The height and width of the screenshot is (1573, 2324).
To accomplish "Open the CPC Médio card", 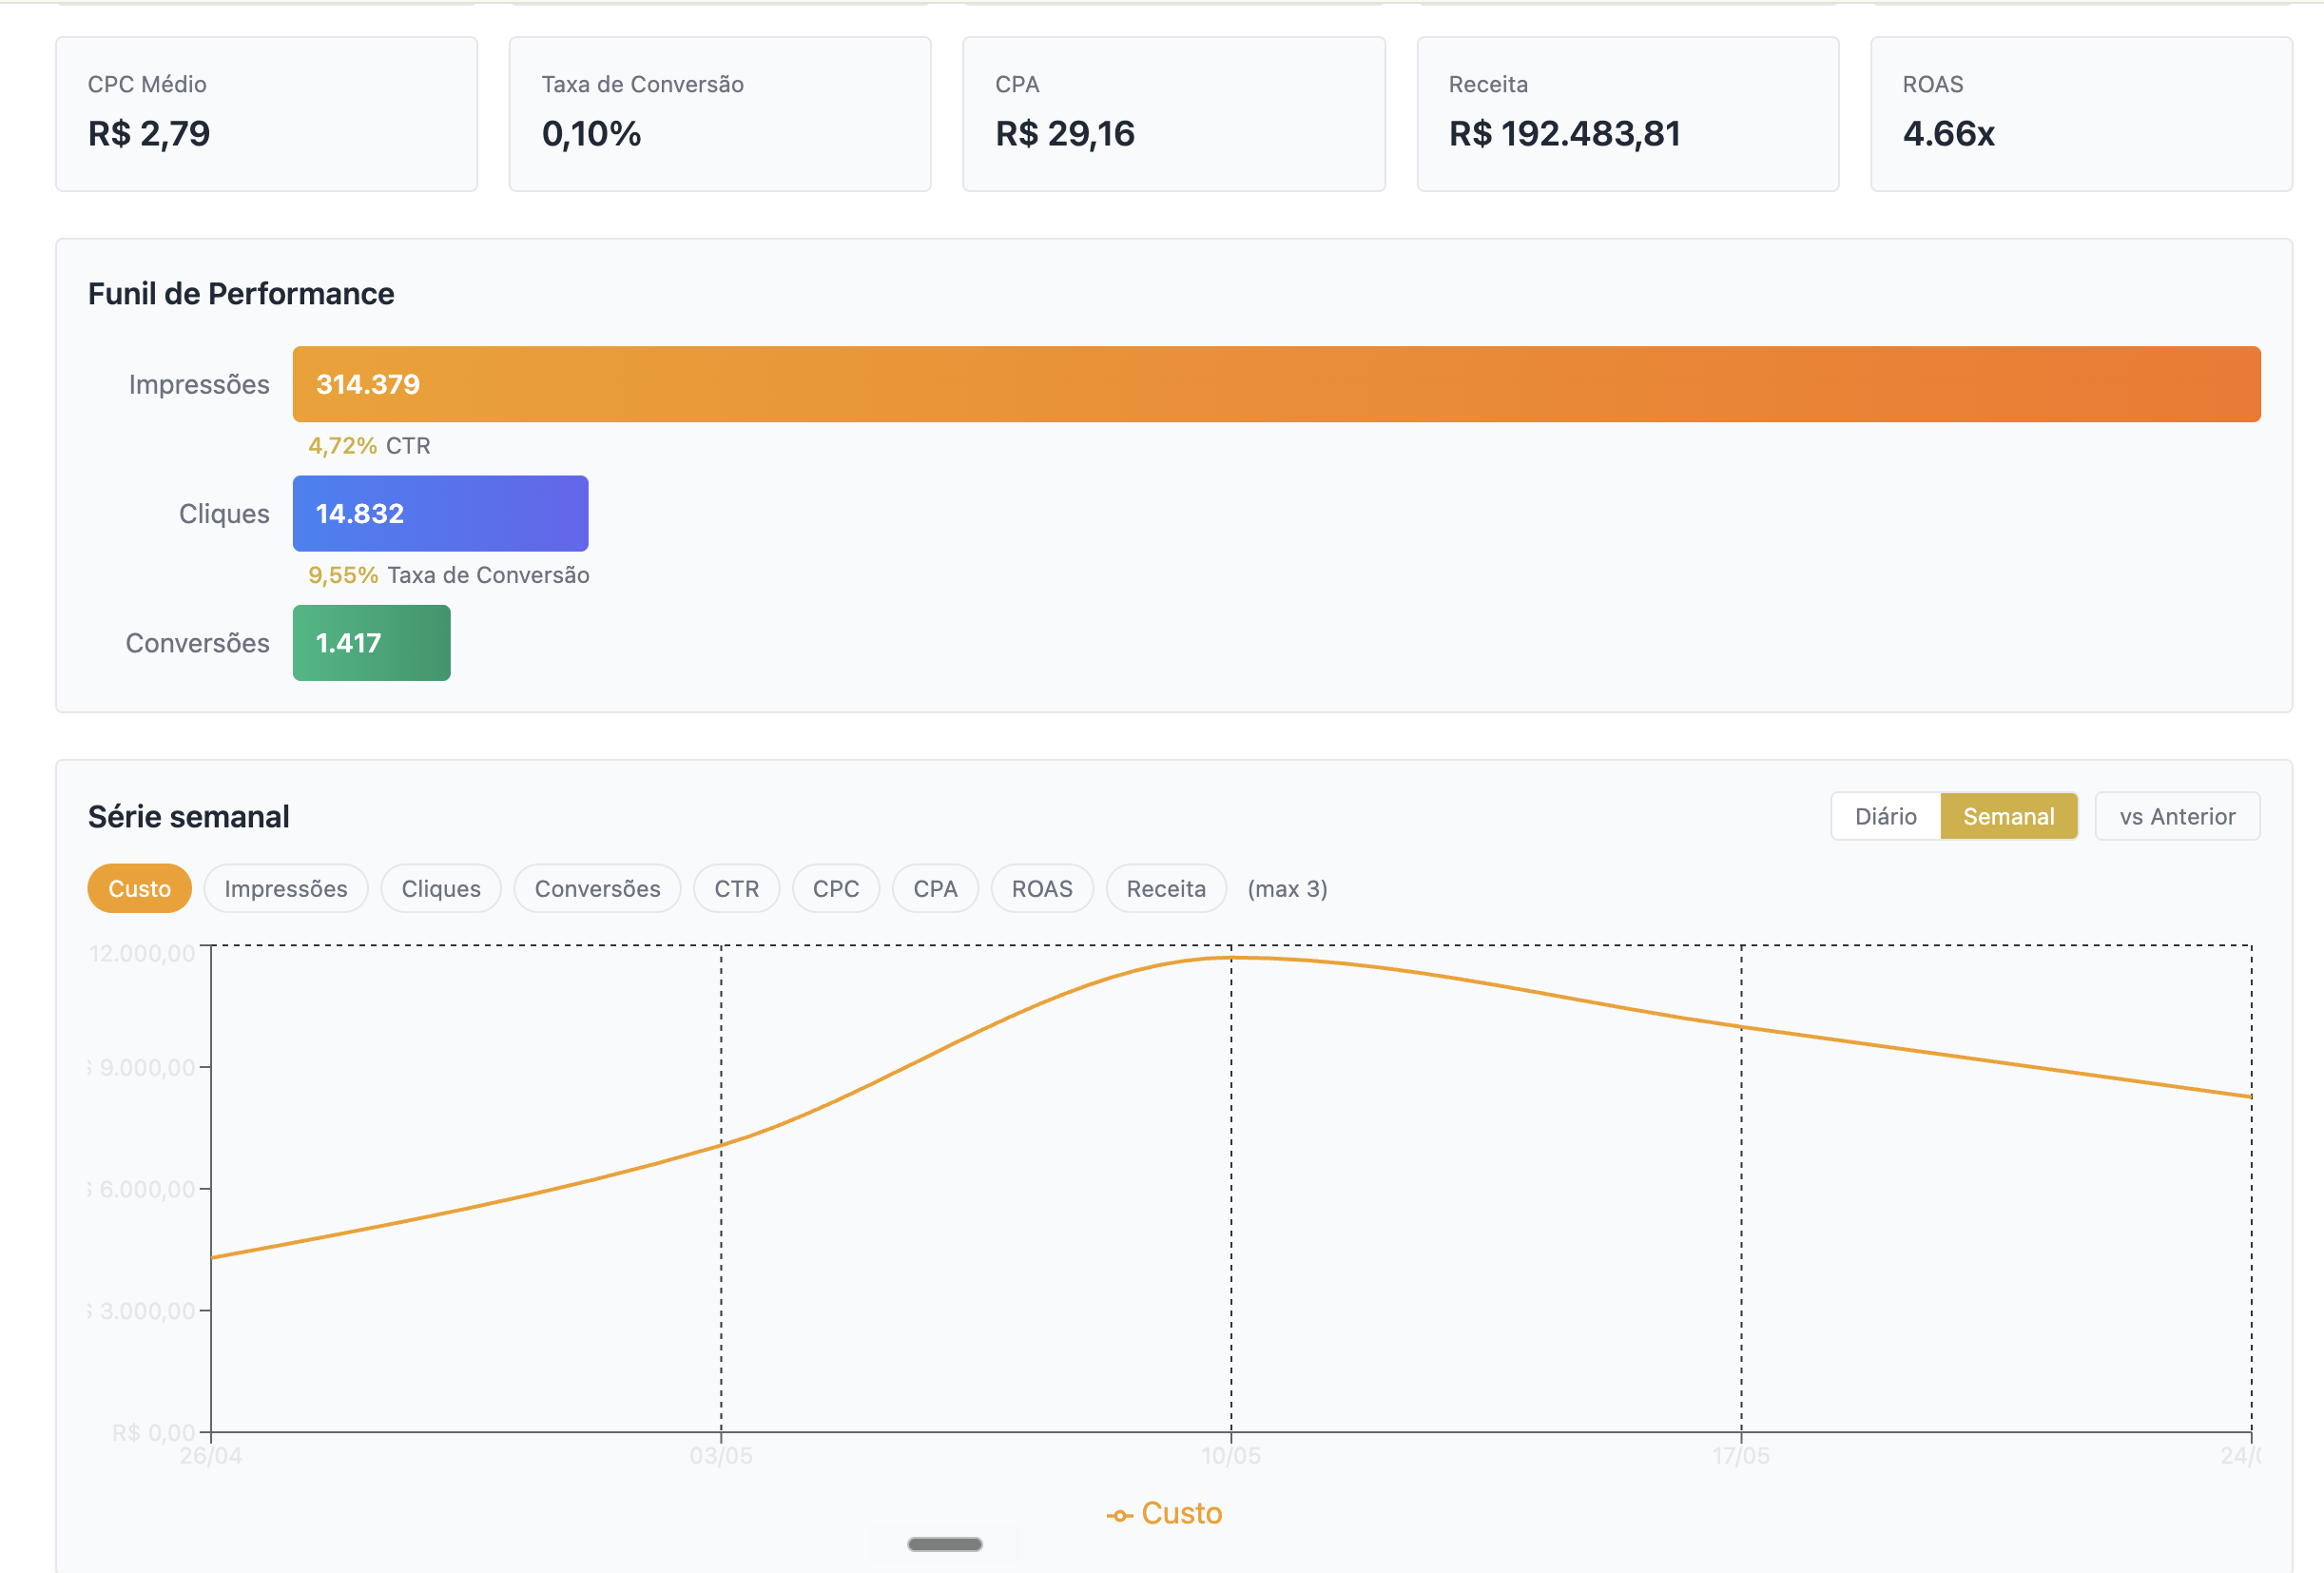I will (x=267, y=114).
